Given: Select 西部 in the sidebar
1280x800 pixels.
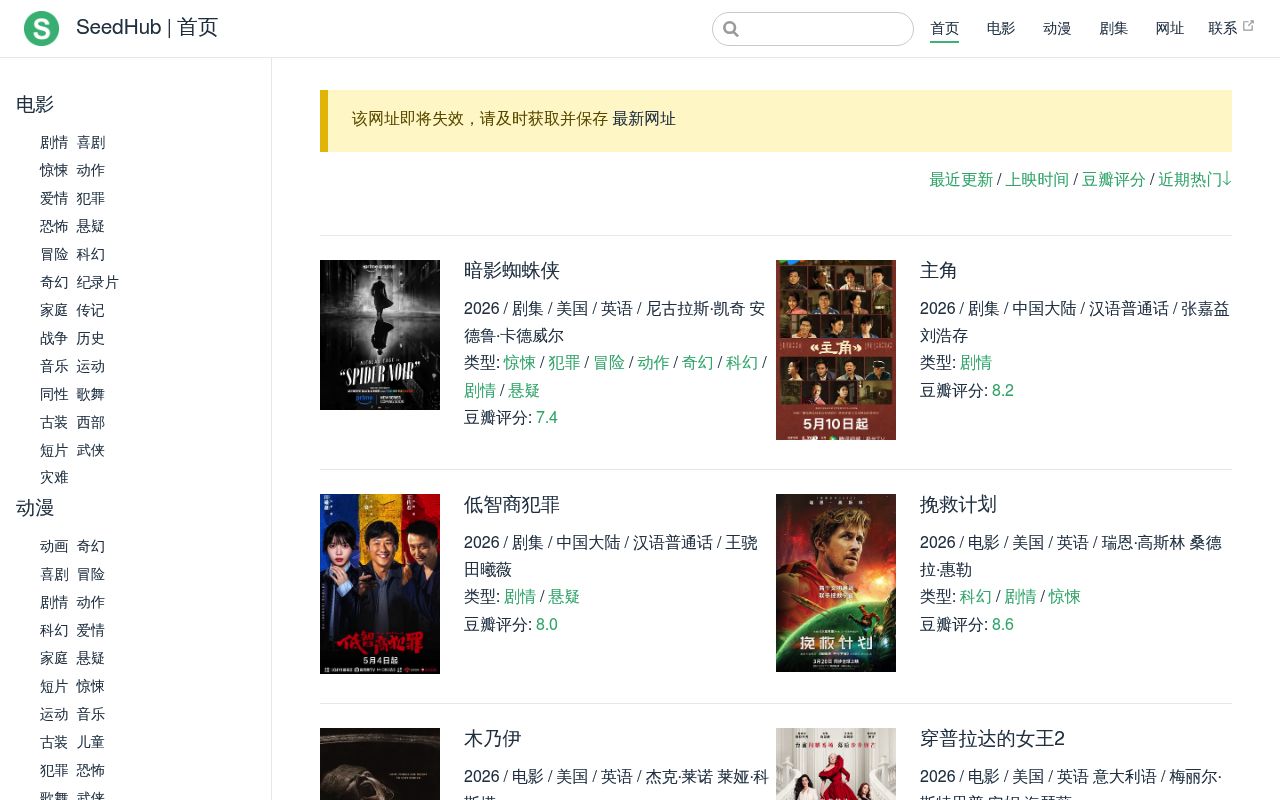Looking at the screenshot, I should 91,423.
